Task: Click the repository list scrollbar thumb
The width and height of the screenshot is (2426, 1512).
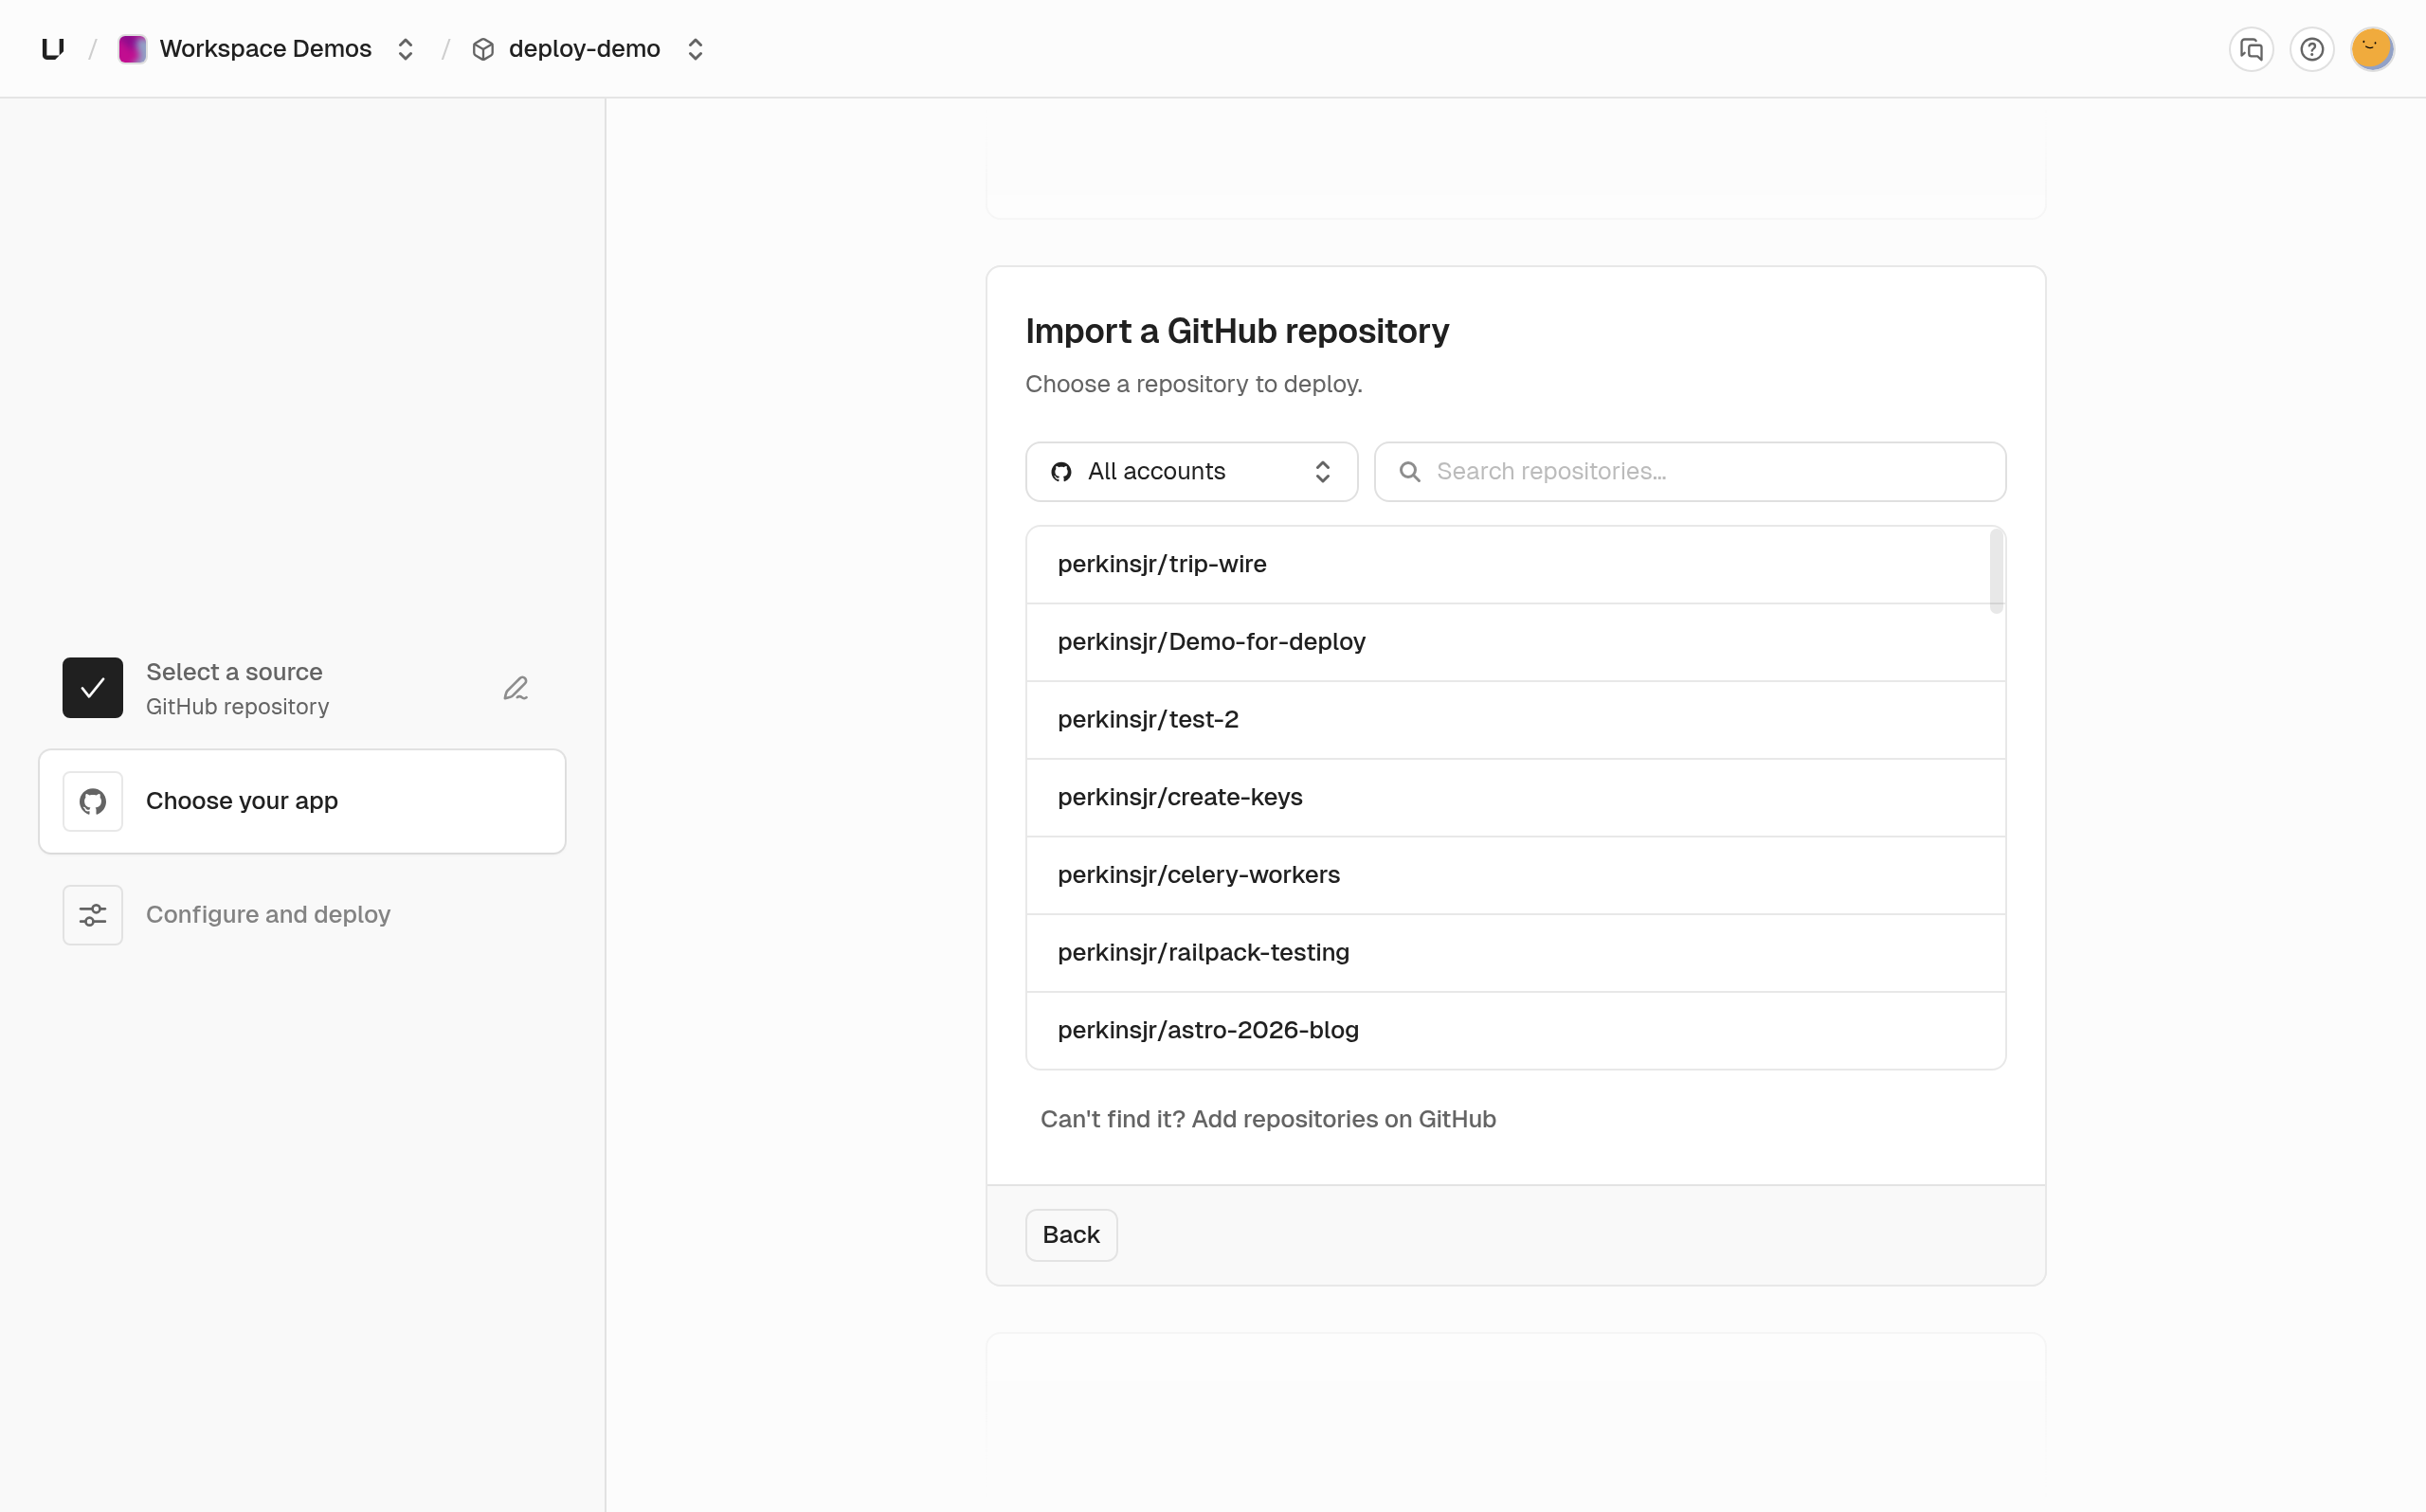Action: click(1996, 571)
